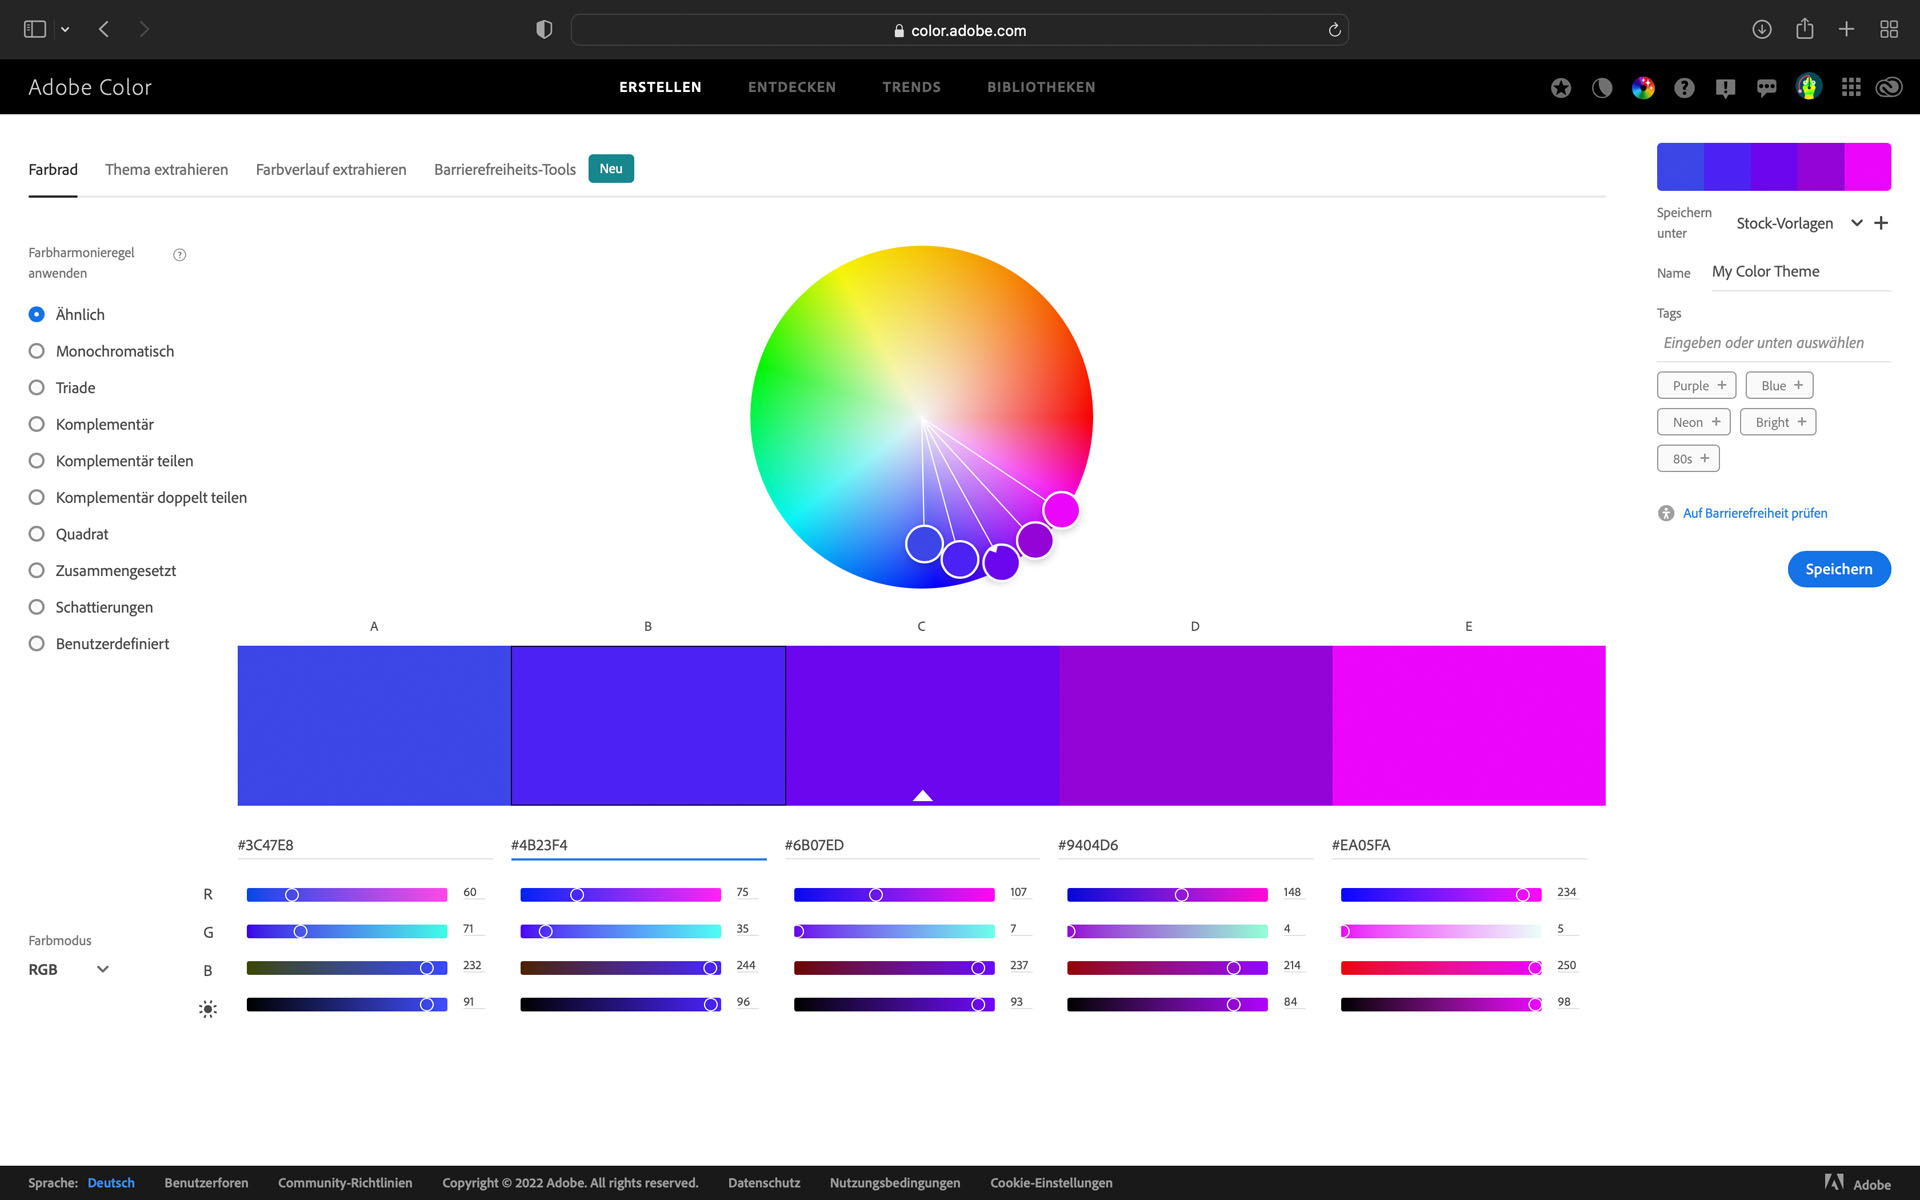Open Safari downloads icon
The height and width of the screenshot is (1200, 1920).
(x=1762, y=30)
